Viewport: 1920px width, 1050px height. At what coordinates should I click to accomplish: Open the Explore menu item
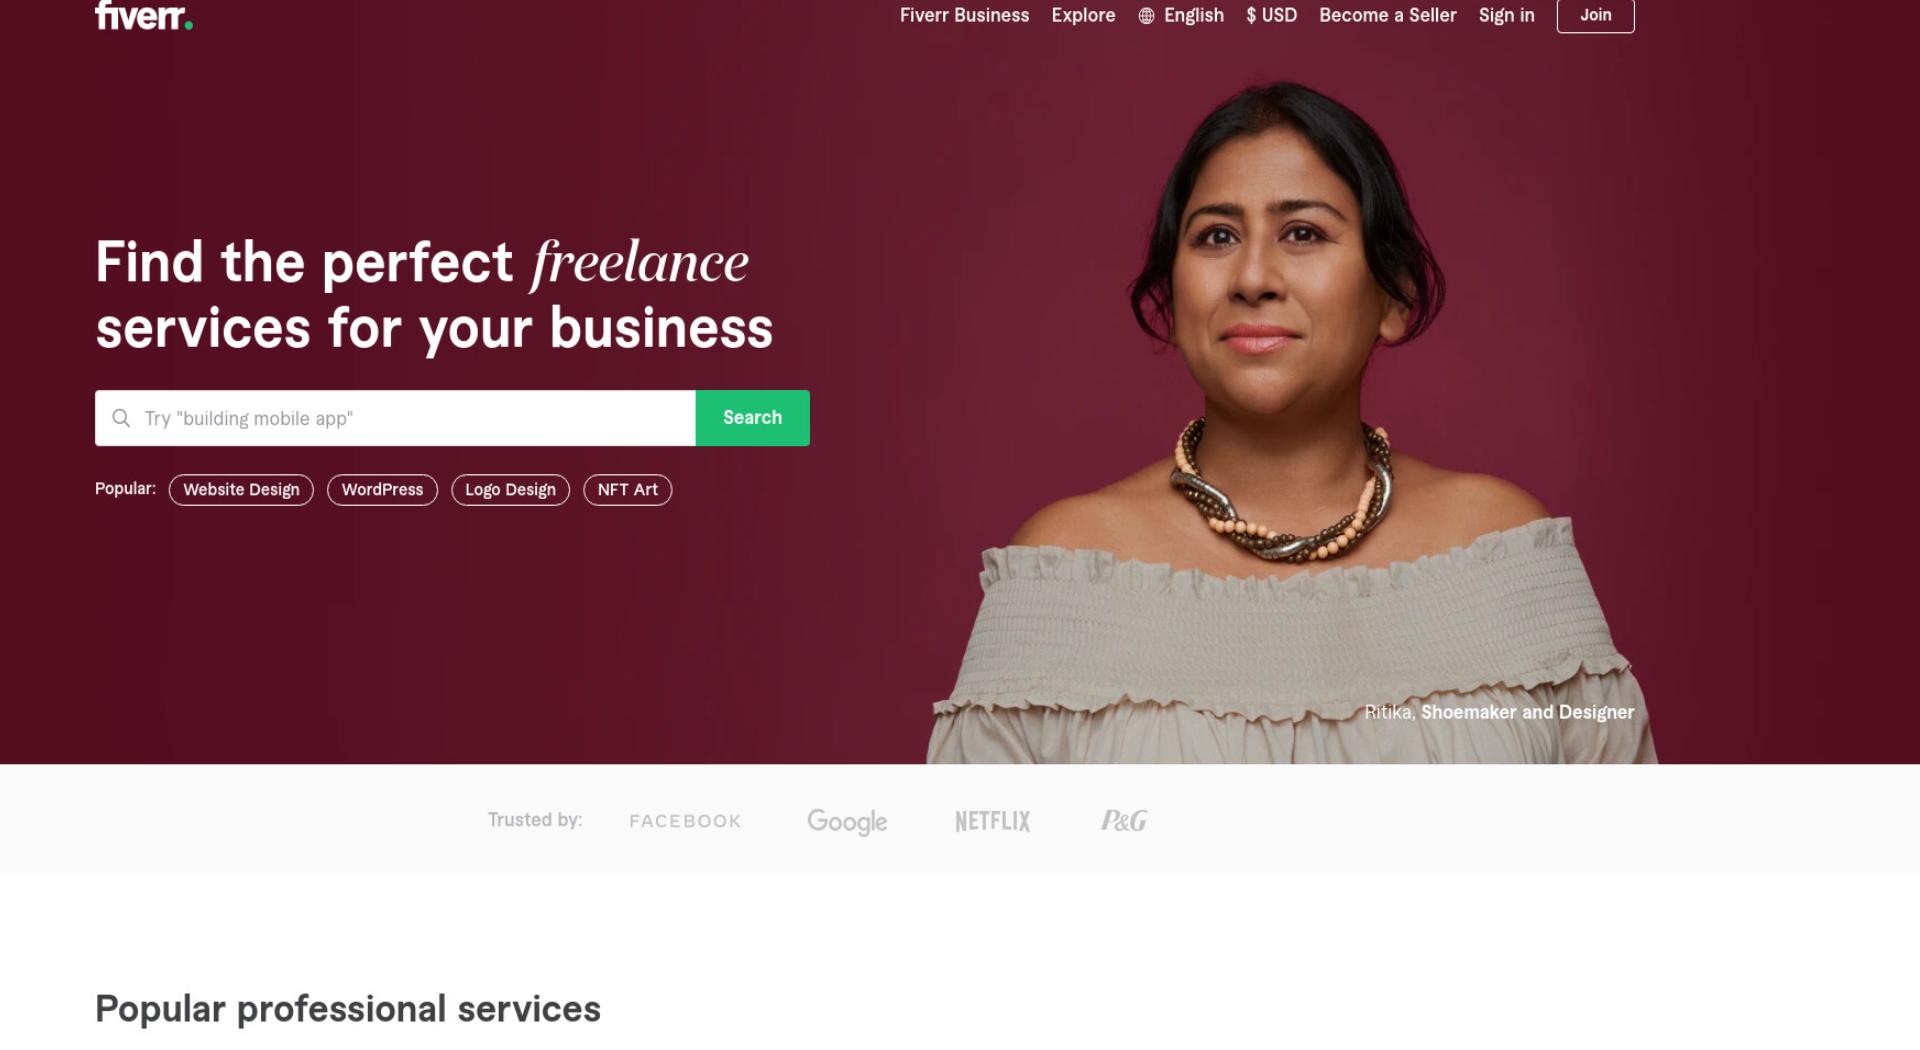coord(1083,15)
